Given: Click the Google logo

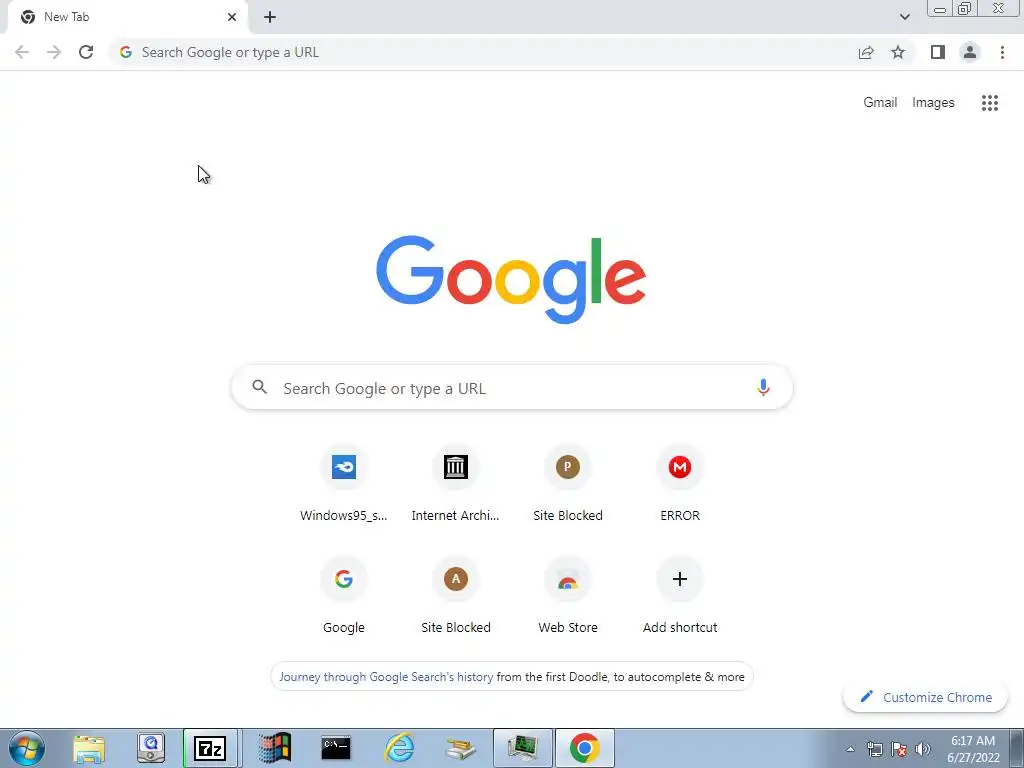Looking at the screenshot, I should click(511, 279).
